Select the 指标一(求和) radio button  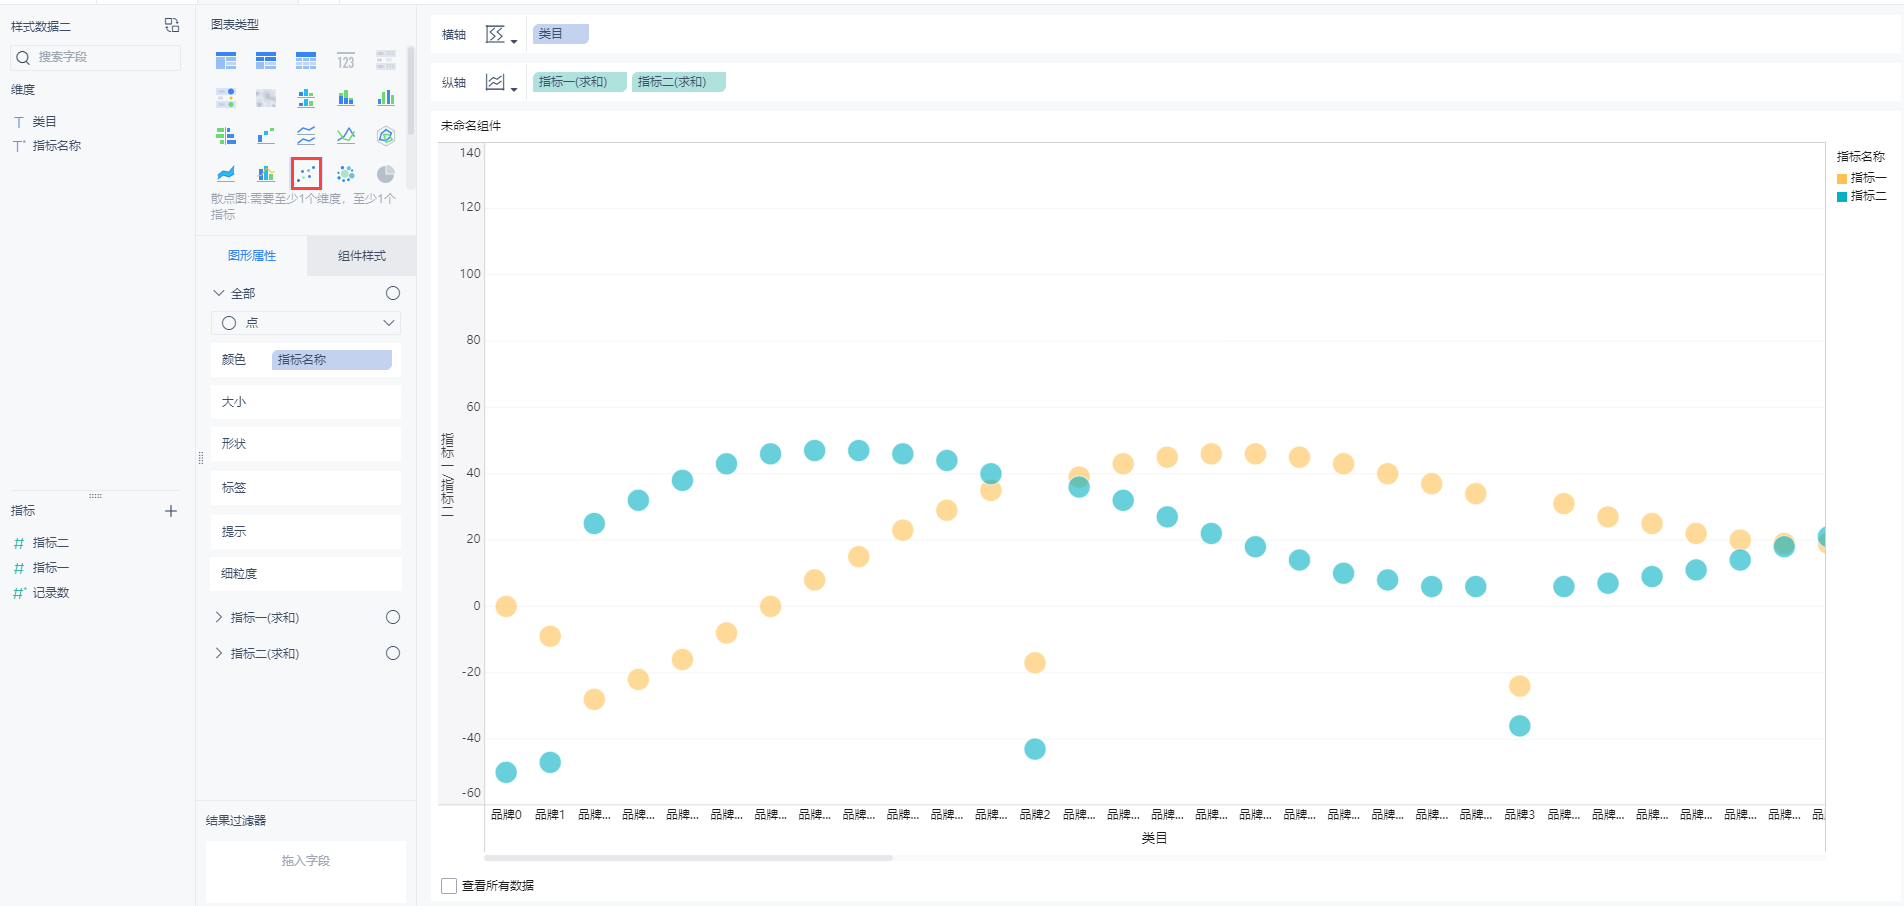pyautogui.click(x=393, y=617)
